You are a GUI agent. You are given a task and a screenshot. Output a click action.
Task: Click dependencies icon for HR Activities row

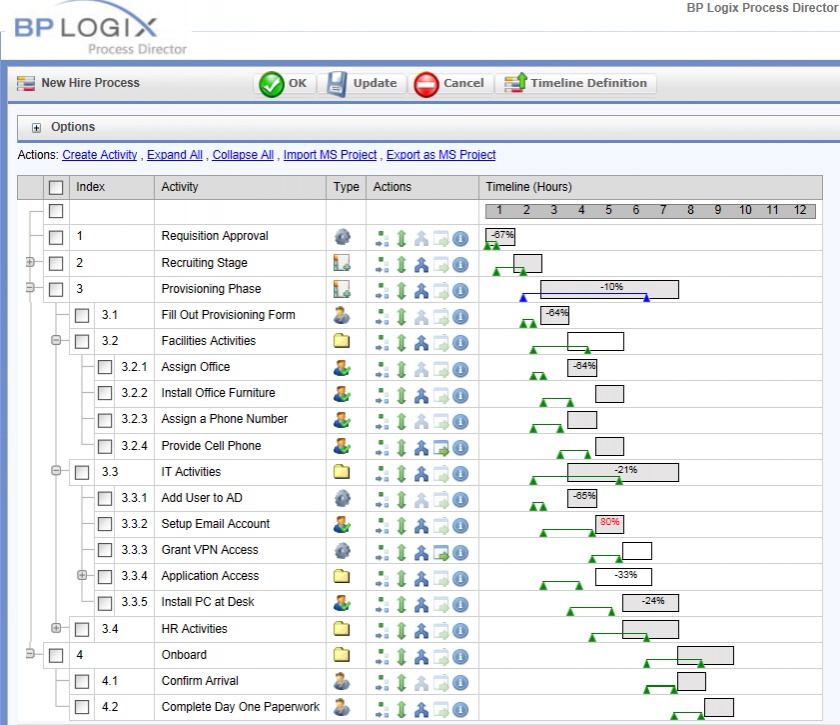pyautogui.click(x=422, y=631)
